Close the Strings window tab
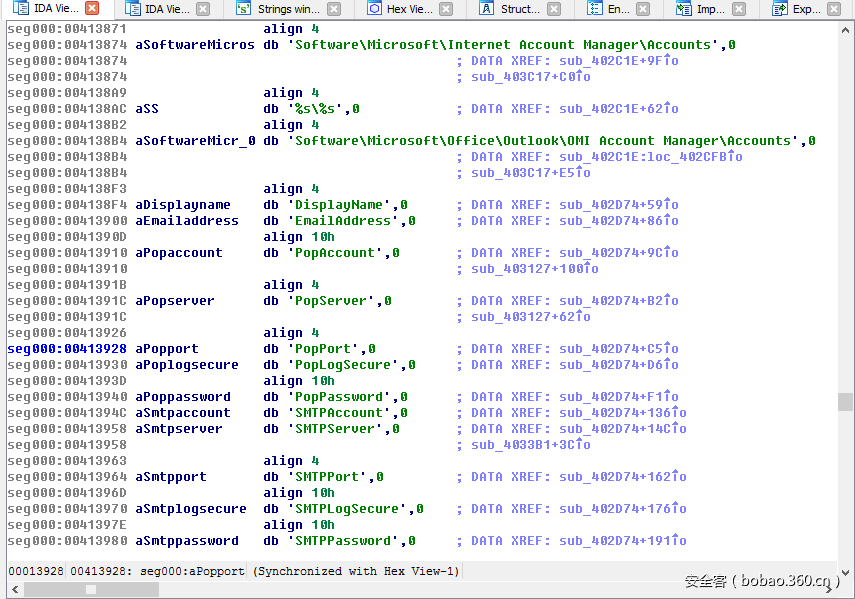Screen dimensions: 855x599 pyautogui.click(x=333, y=9)
